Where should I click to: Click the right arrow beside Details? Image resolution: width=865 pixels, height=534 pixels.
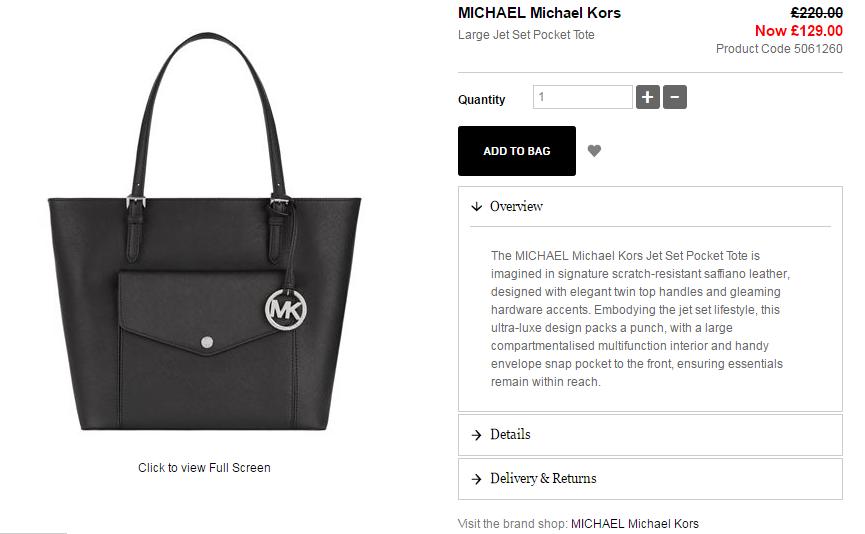tap(477, 435)
